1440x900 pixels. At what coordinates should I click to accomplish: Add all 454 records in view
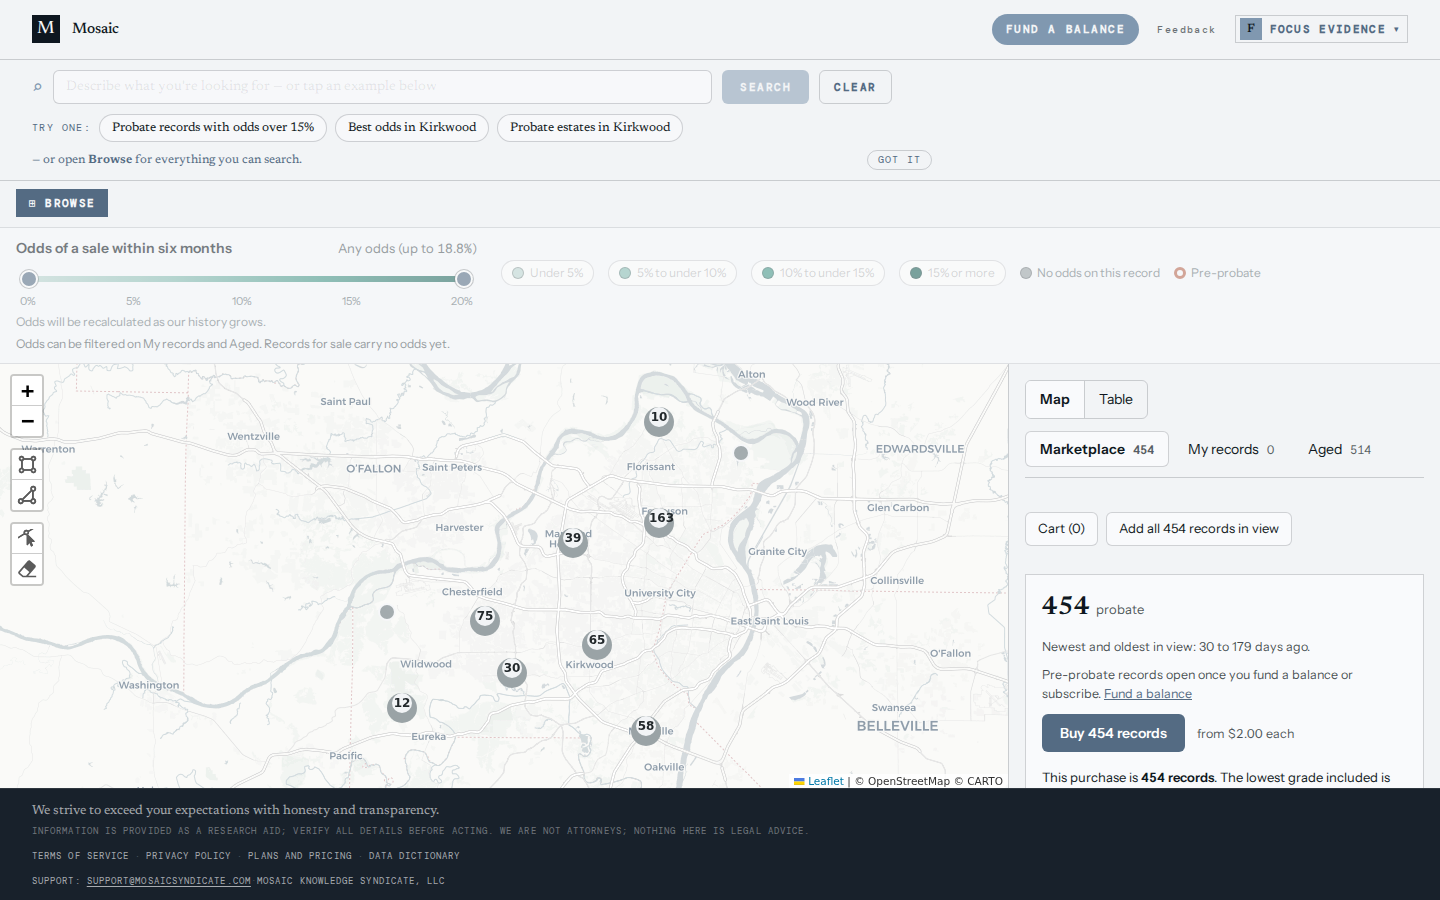coord(1199,529)
